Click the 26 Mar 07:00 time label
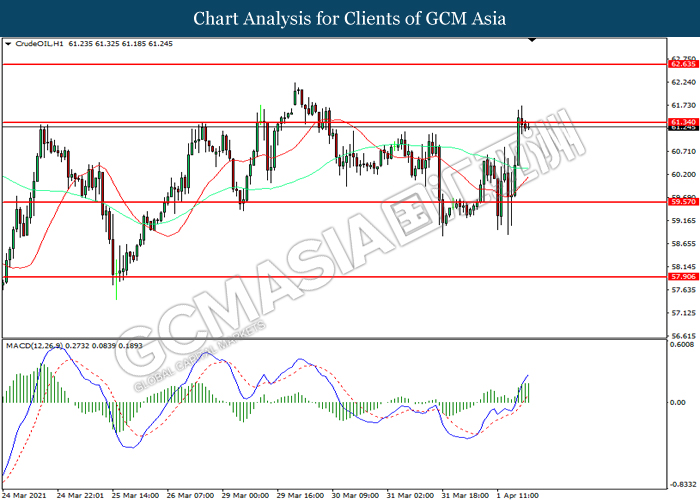 pos(190,495)
